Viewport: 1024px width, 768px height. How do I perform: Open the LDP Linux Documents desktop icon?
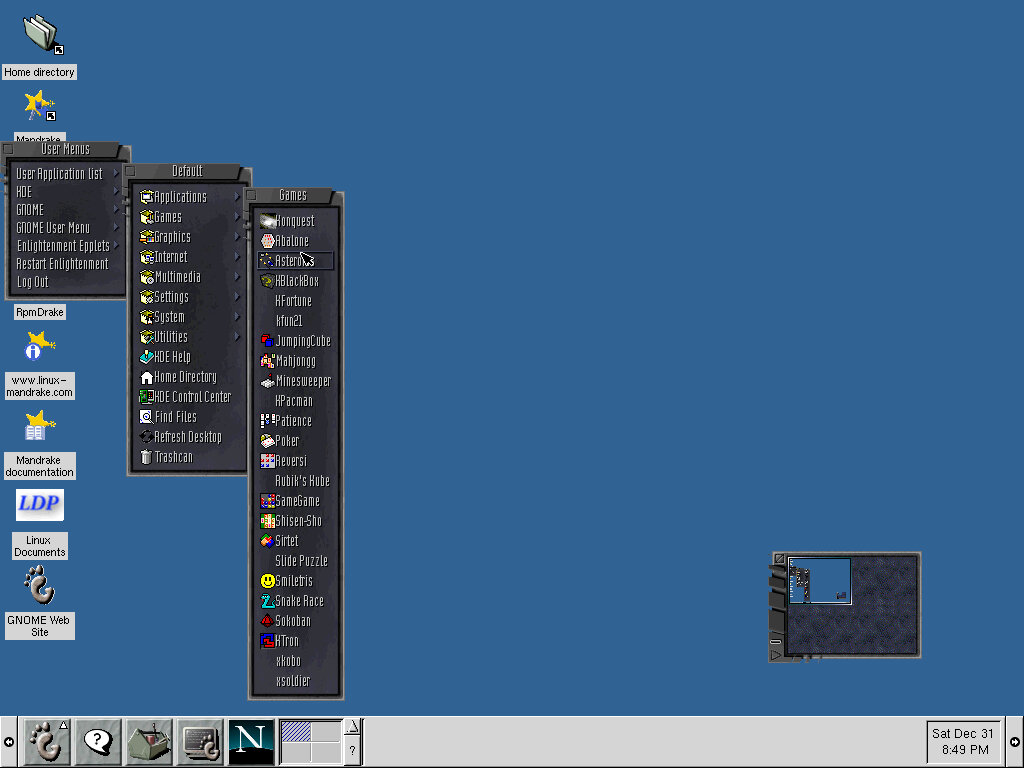coord(40,504)
